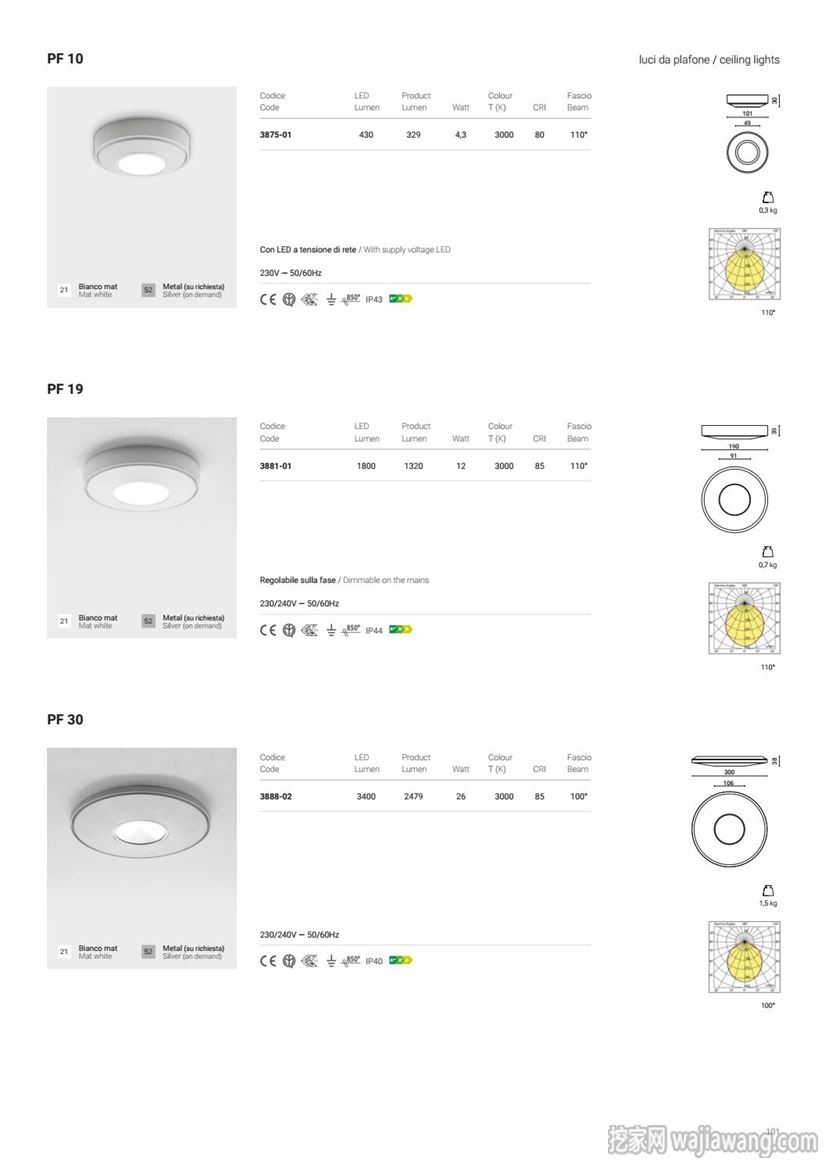Click the CE mark under PF 10
Viewport: 827px width, 1170px height.
click(267, 299)
